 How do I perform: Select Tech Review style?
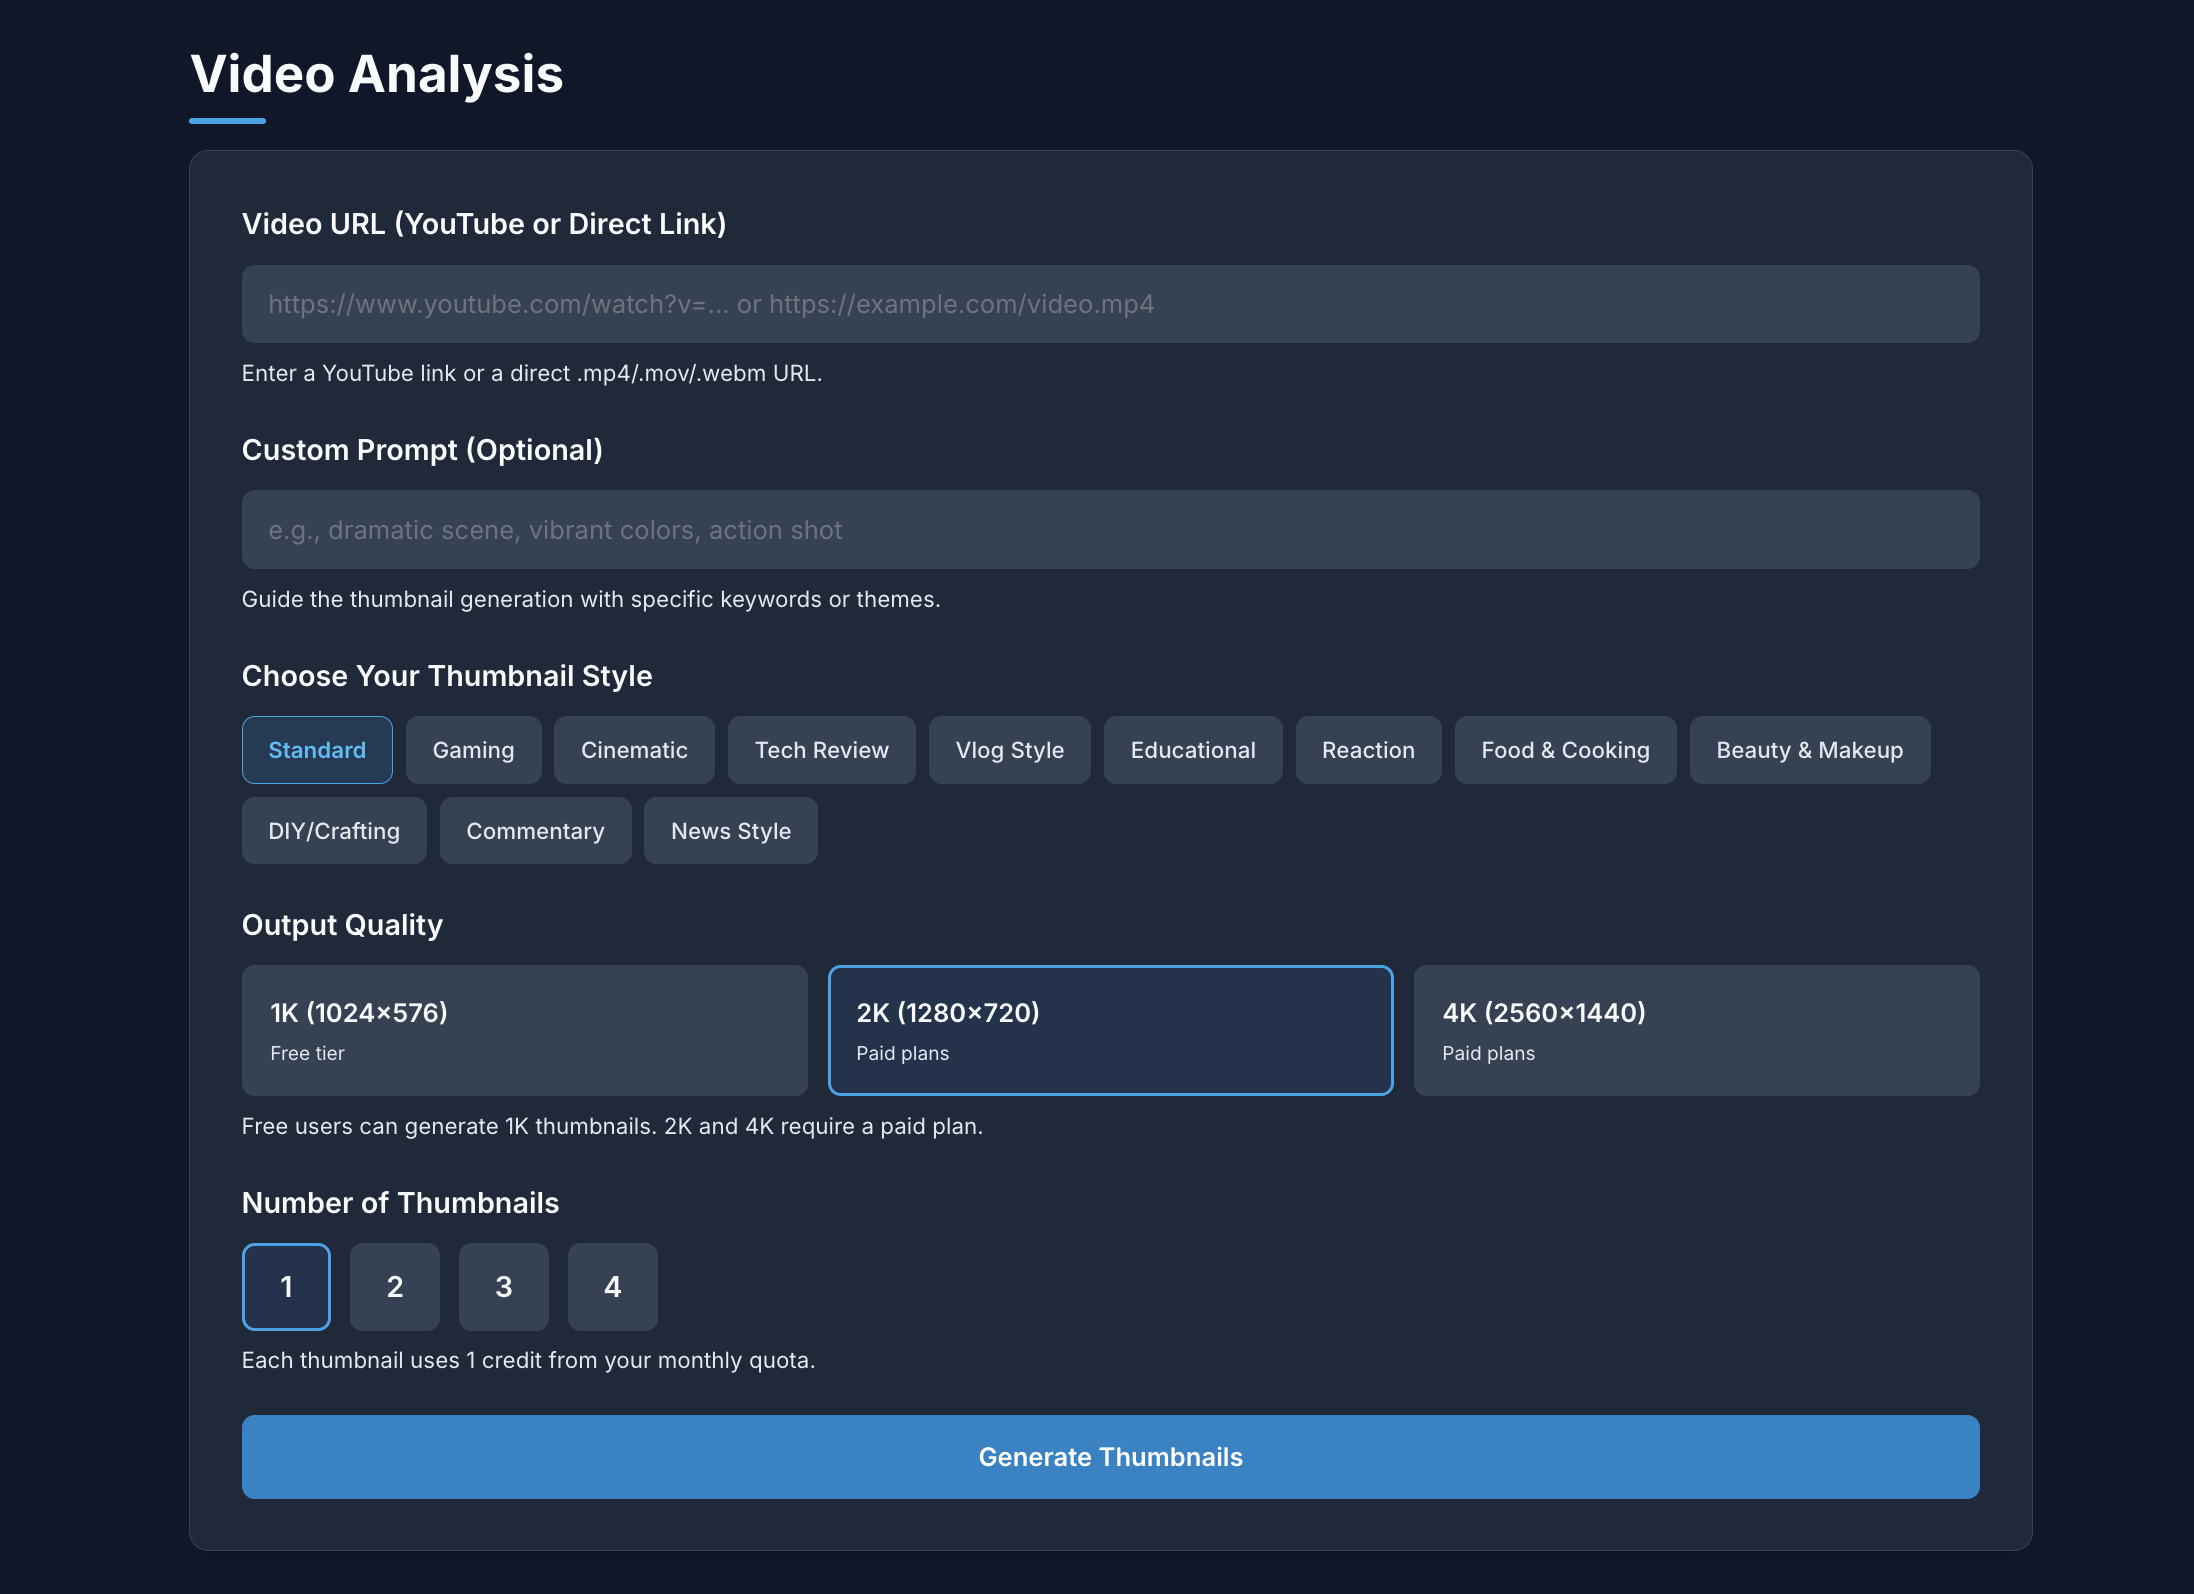[x=821, y=750]
